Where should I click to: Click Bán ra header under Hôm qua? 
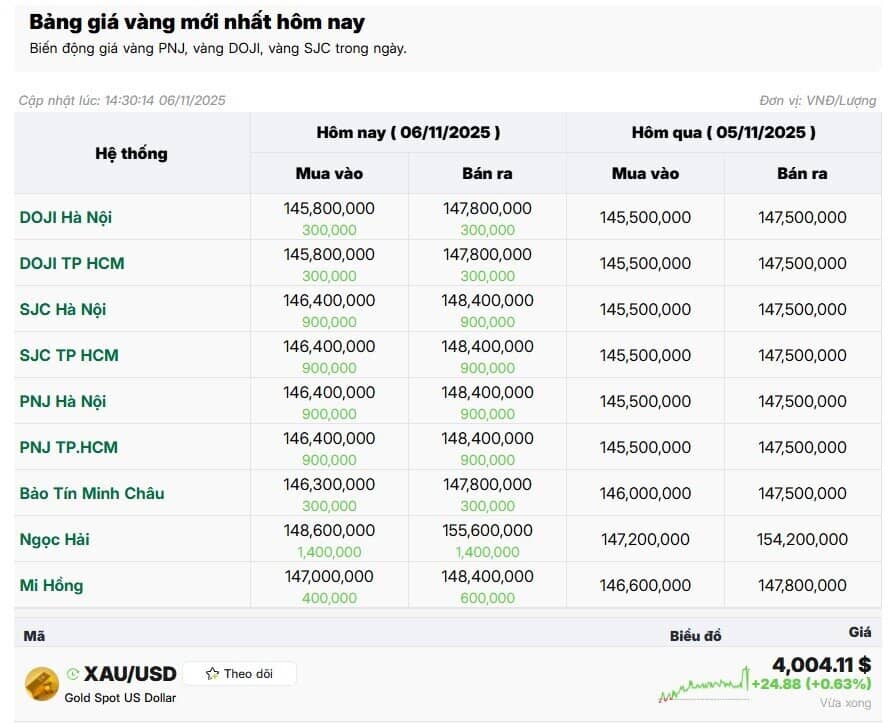coord(802,174)
